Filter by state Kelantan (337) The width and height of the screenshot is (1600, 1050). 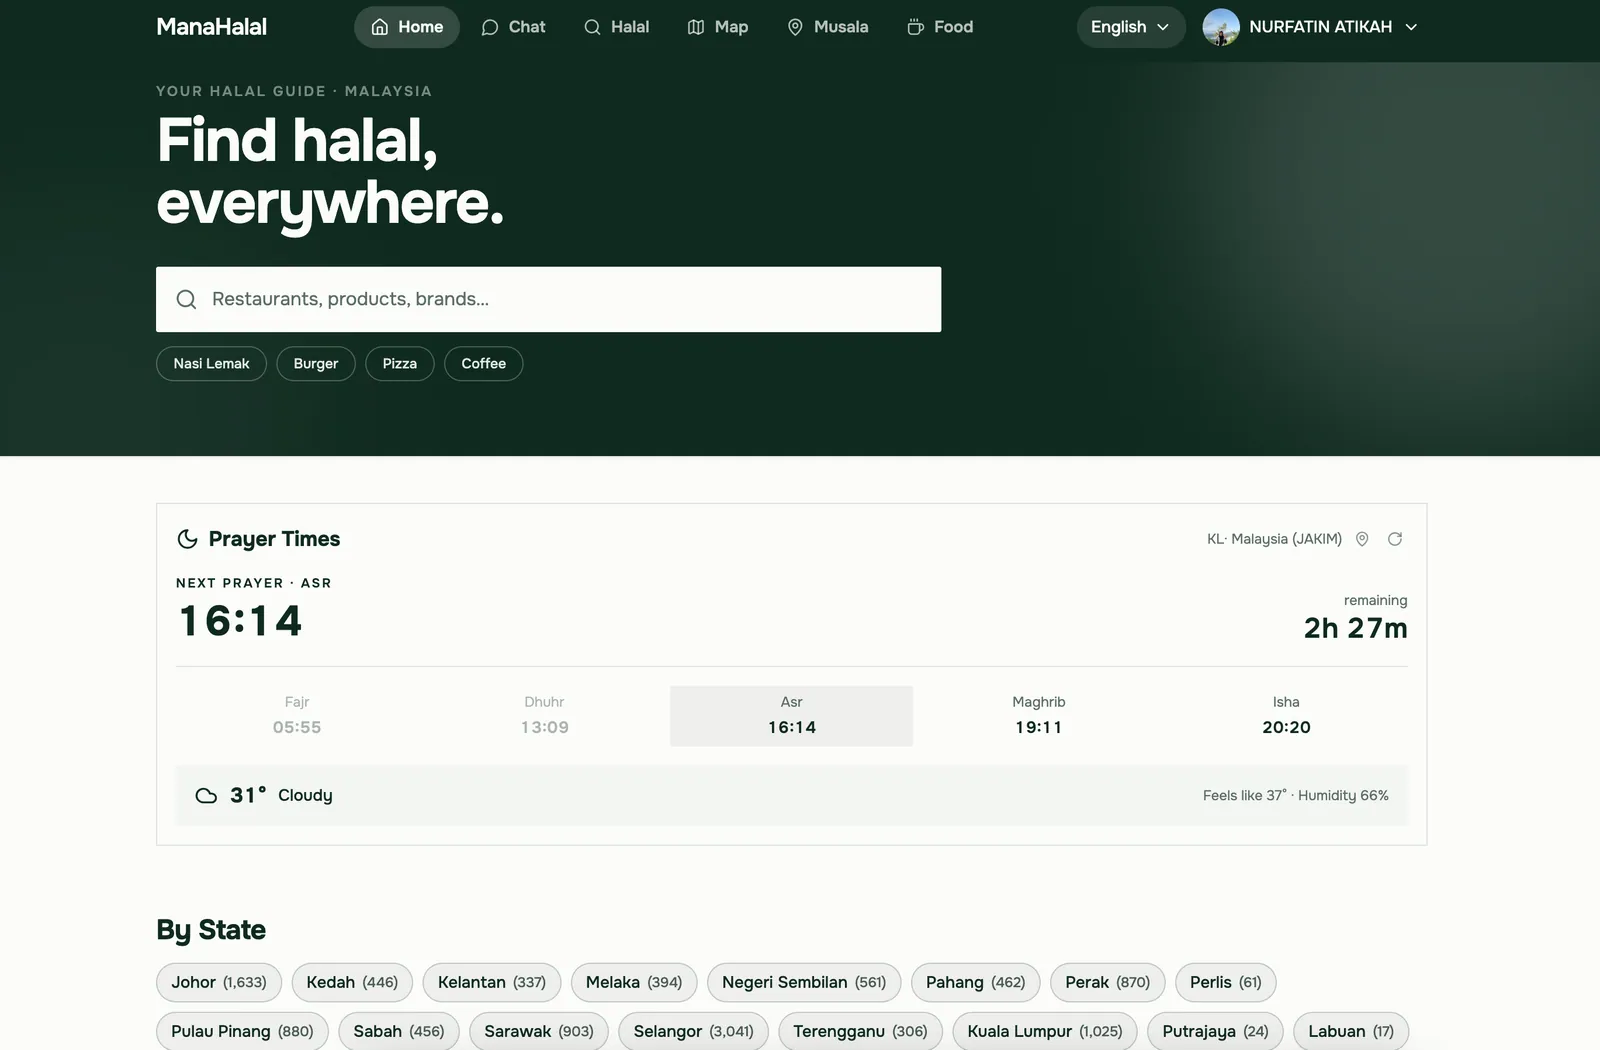click(492, 983)
